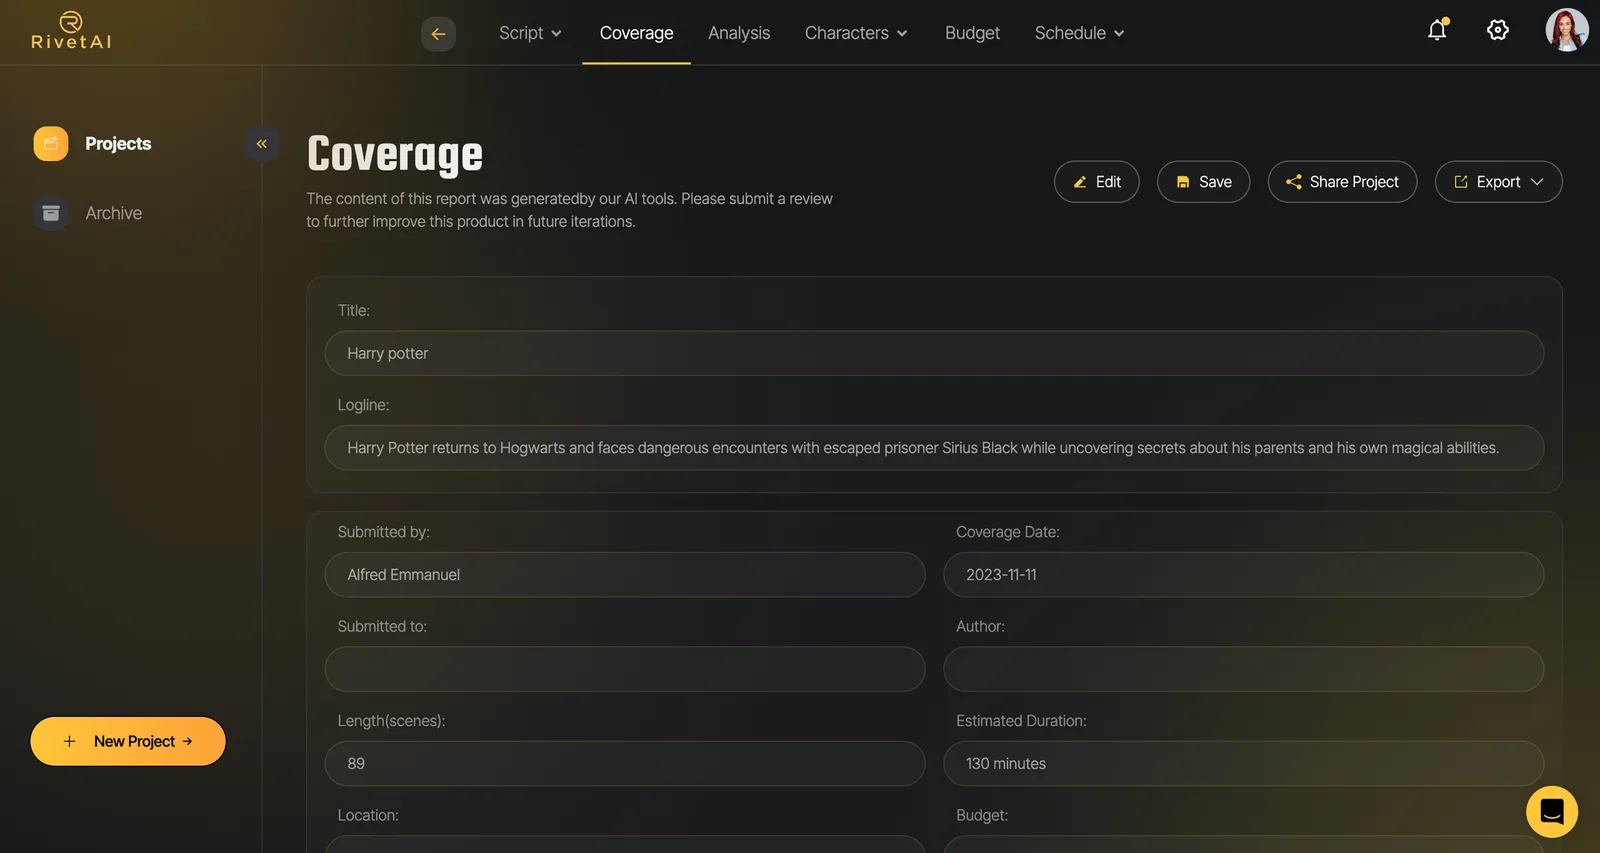The width and height of the screenshot is (1600, 853).
Task: Open Projects in the sidebar
Action: (118, 144)
